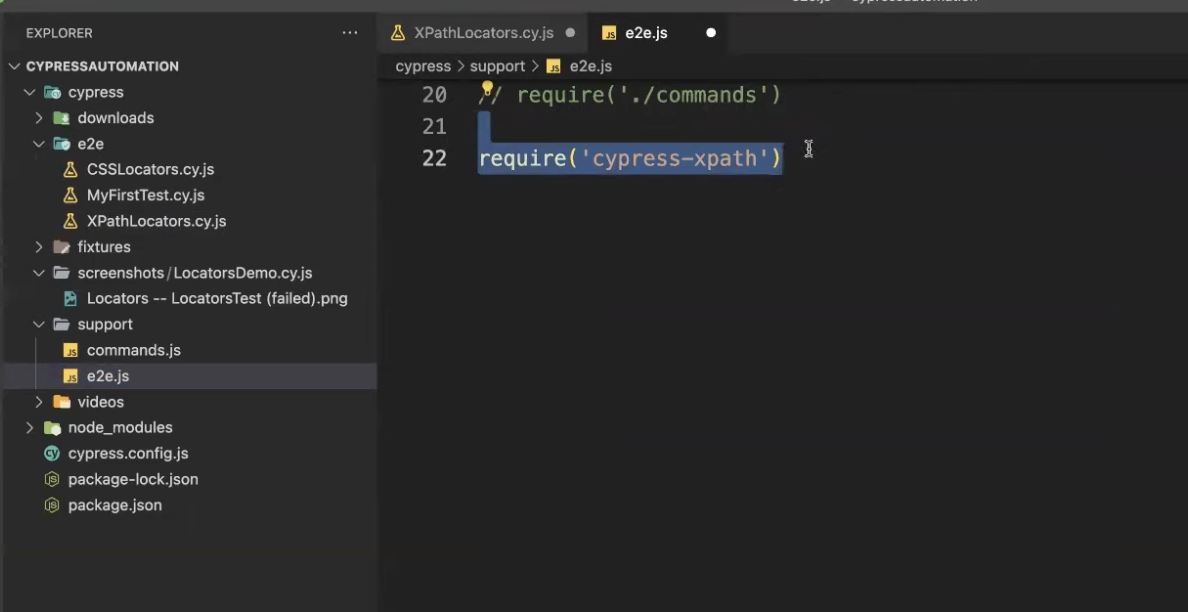Click the JS icon beside e2e.js in tree

pyautogui.click(x=70, y=376)
